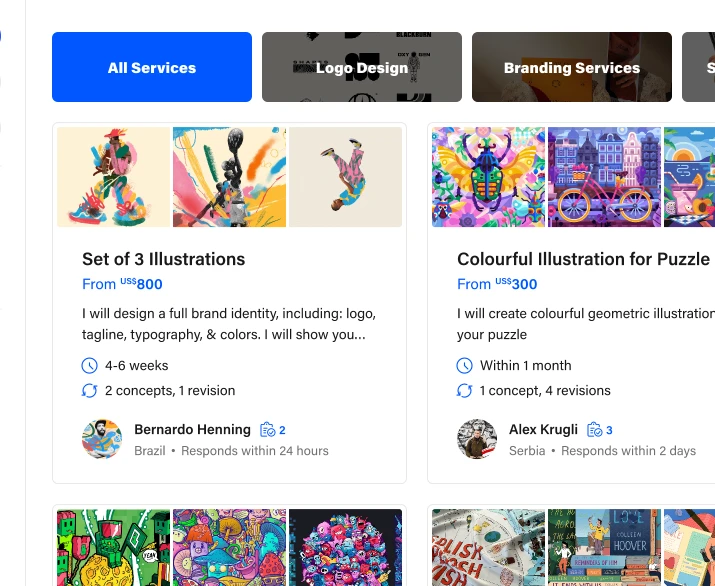View the red-cap sneaker character illustration thumbnail
Screen dimensions: 715x586
(113, 177)
